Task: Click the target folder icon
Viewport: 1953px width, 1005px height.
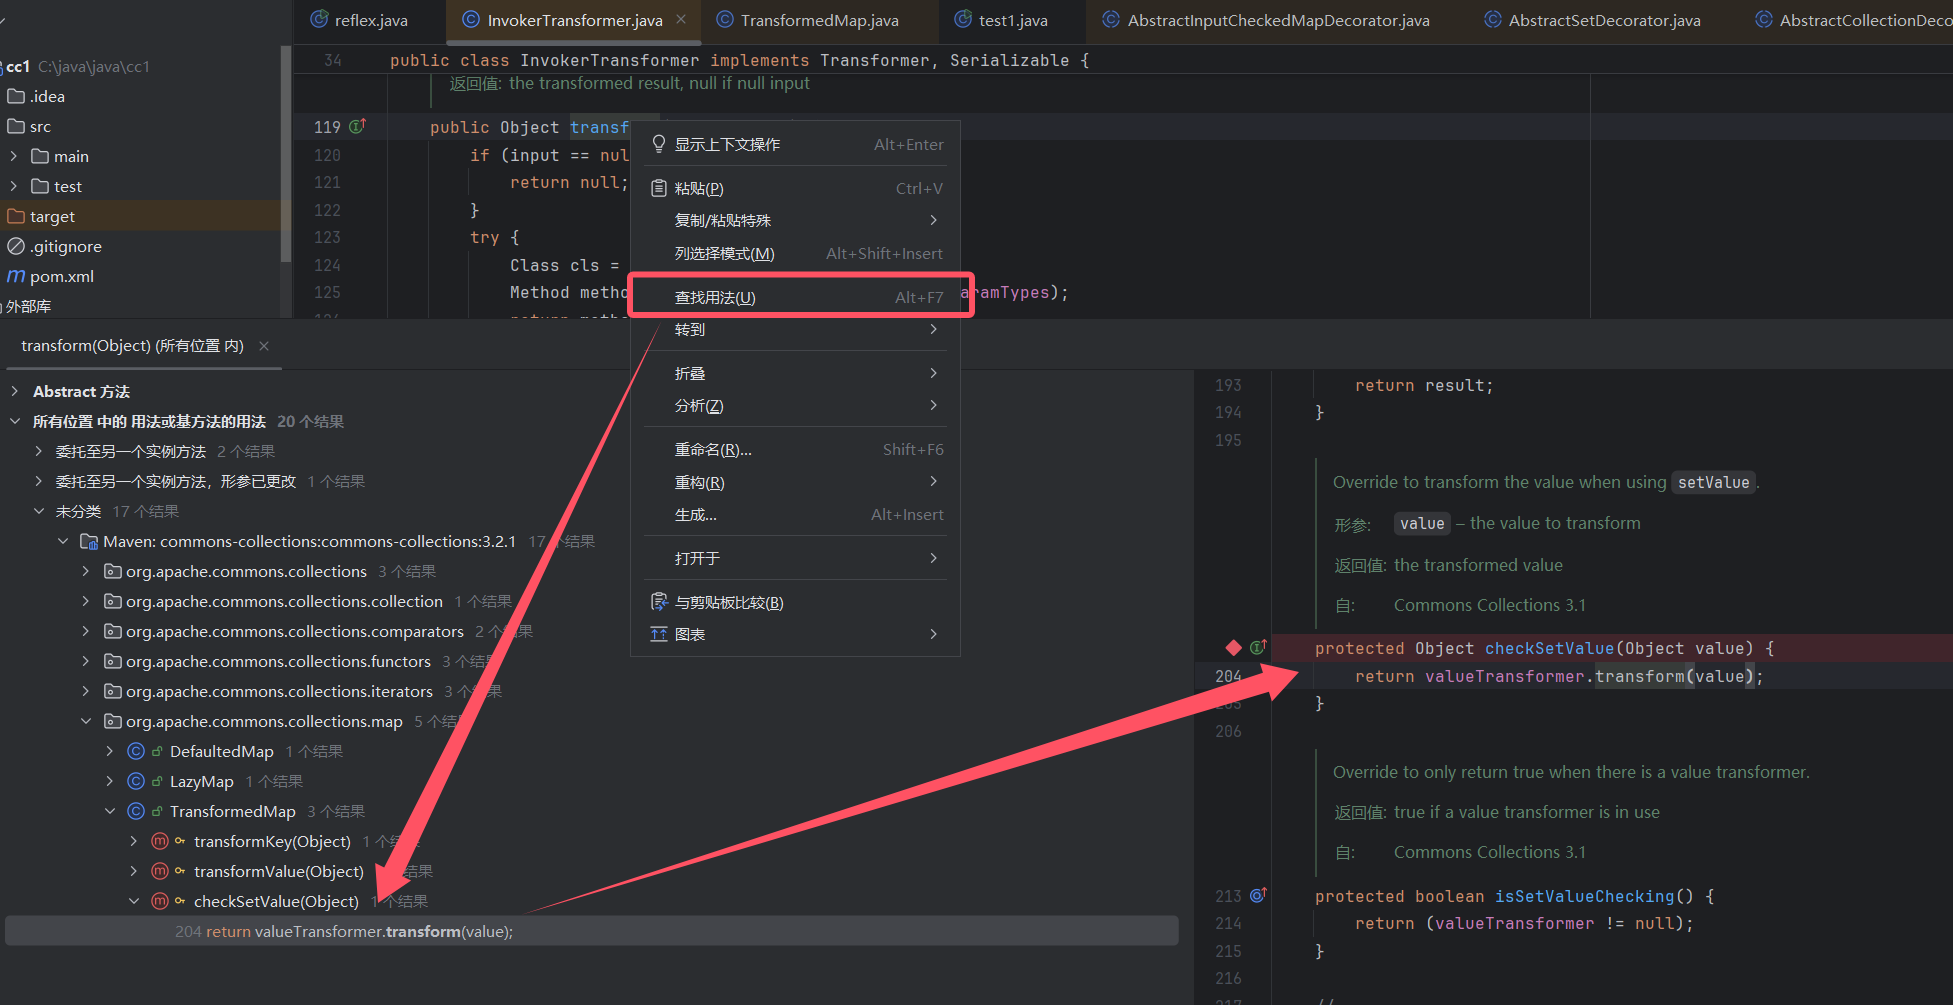Action: click(16, 216)
